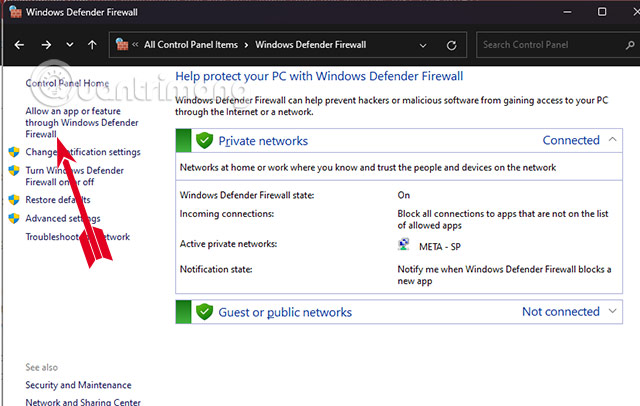The image size is (640, 406).
Task: Open the address bar history dropdown
Action: click(423, 45)
